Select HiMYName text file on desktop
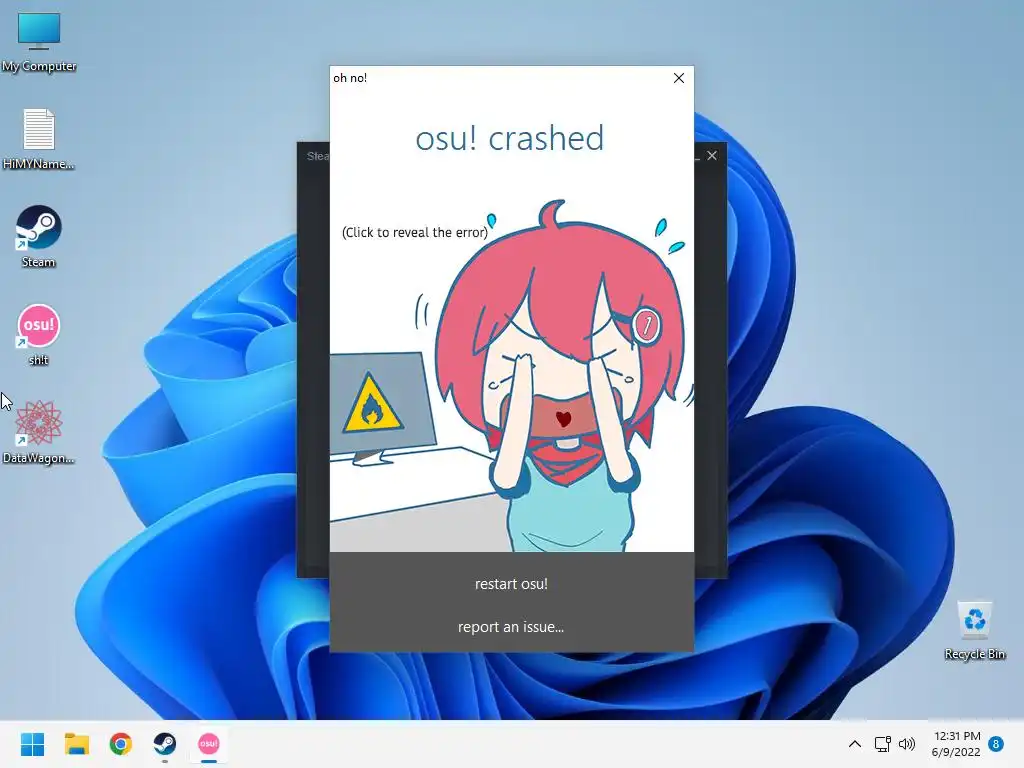 click(x=39, y=140)
